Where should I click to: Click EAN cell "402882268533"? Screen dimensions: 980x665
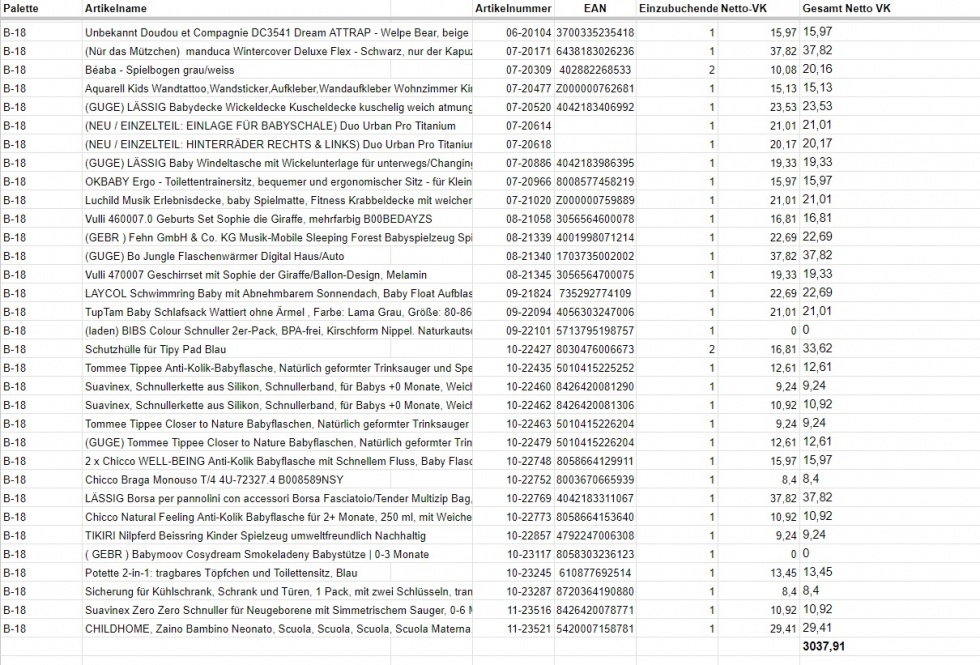[595, 70]
